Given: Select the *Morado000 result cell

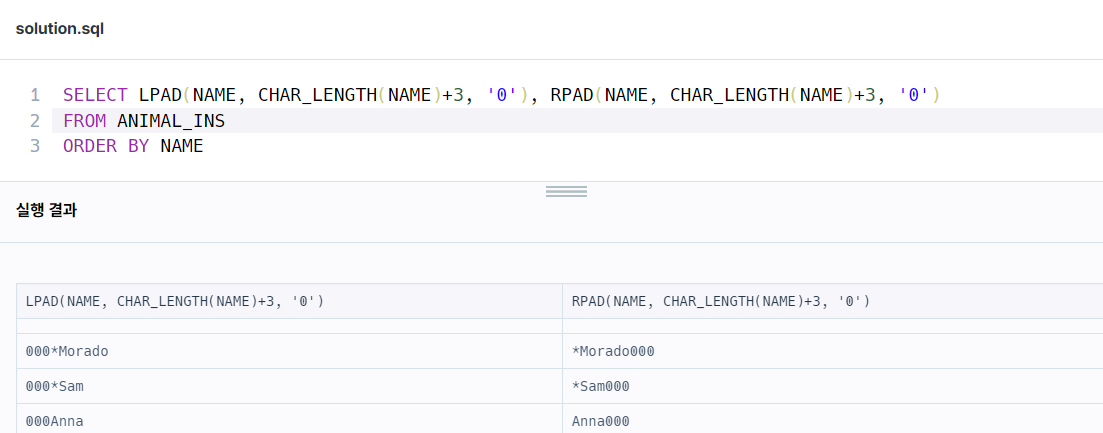Looking at the screenshot, I should [x=833, y=351].
